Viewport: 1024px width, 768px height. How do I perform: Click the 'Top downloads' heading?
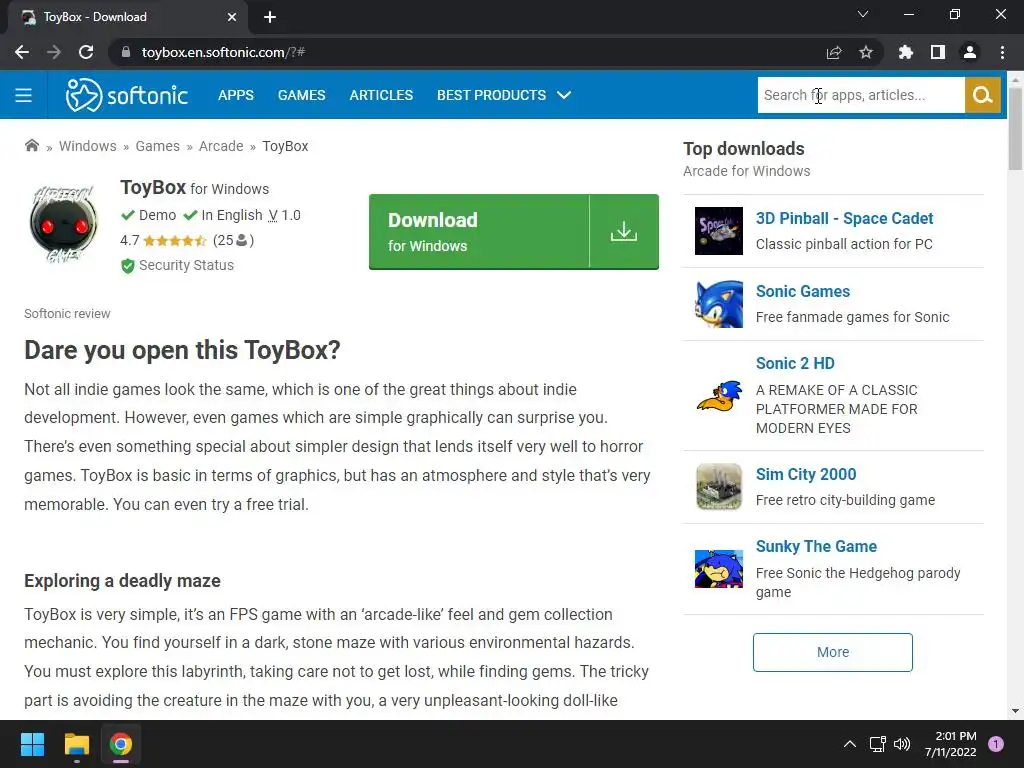(744, 149)
